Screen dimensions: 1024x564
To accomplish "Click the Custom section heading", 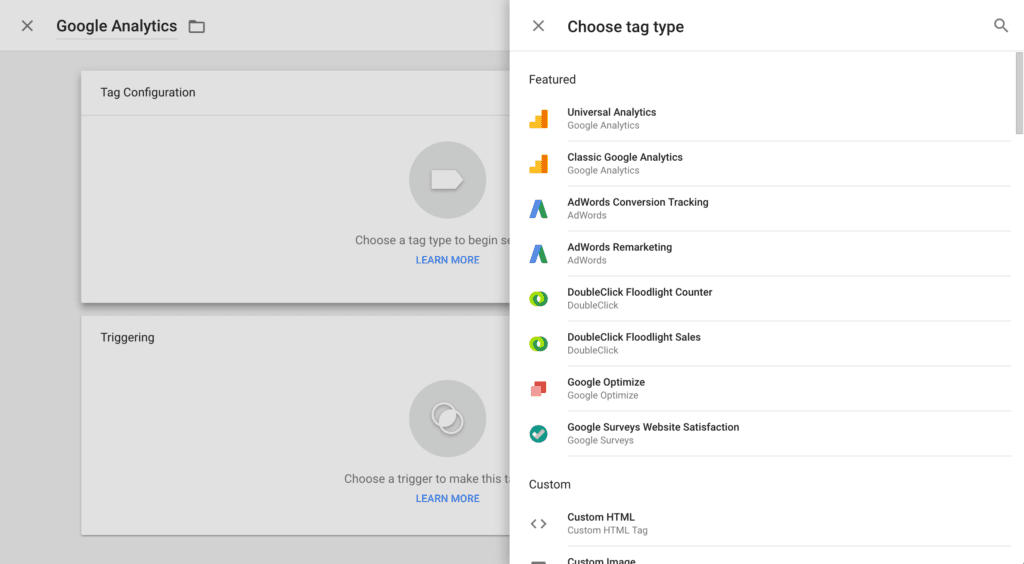I will [x=549, y=484].
